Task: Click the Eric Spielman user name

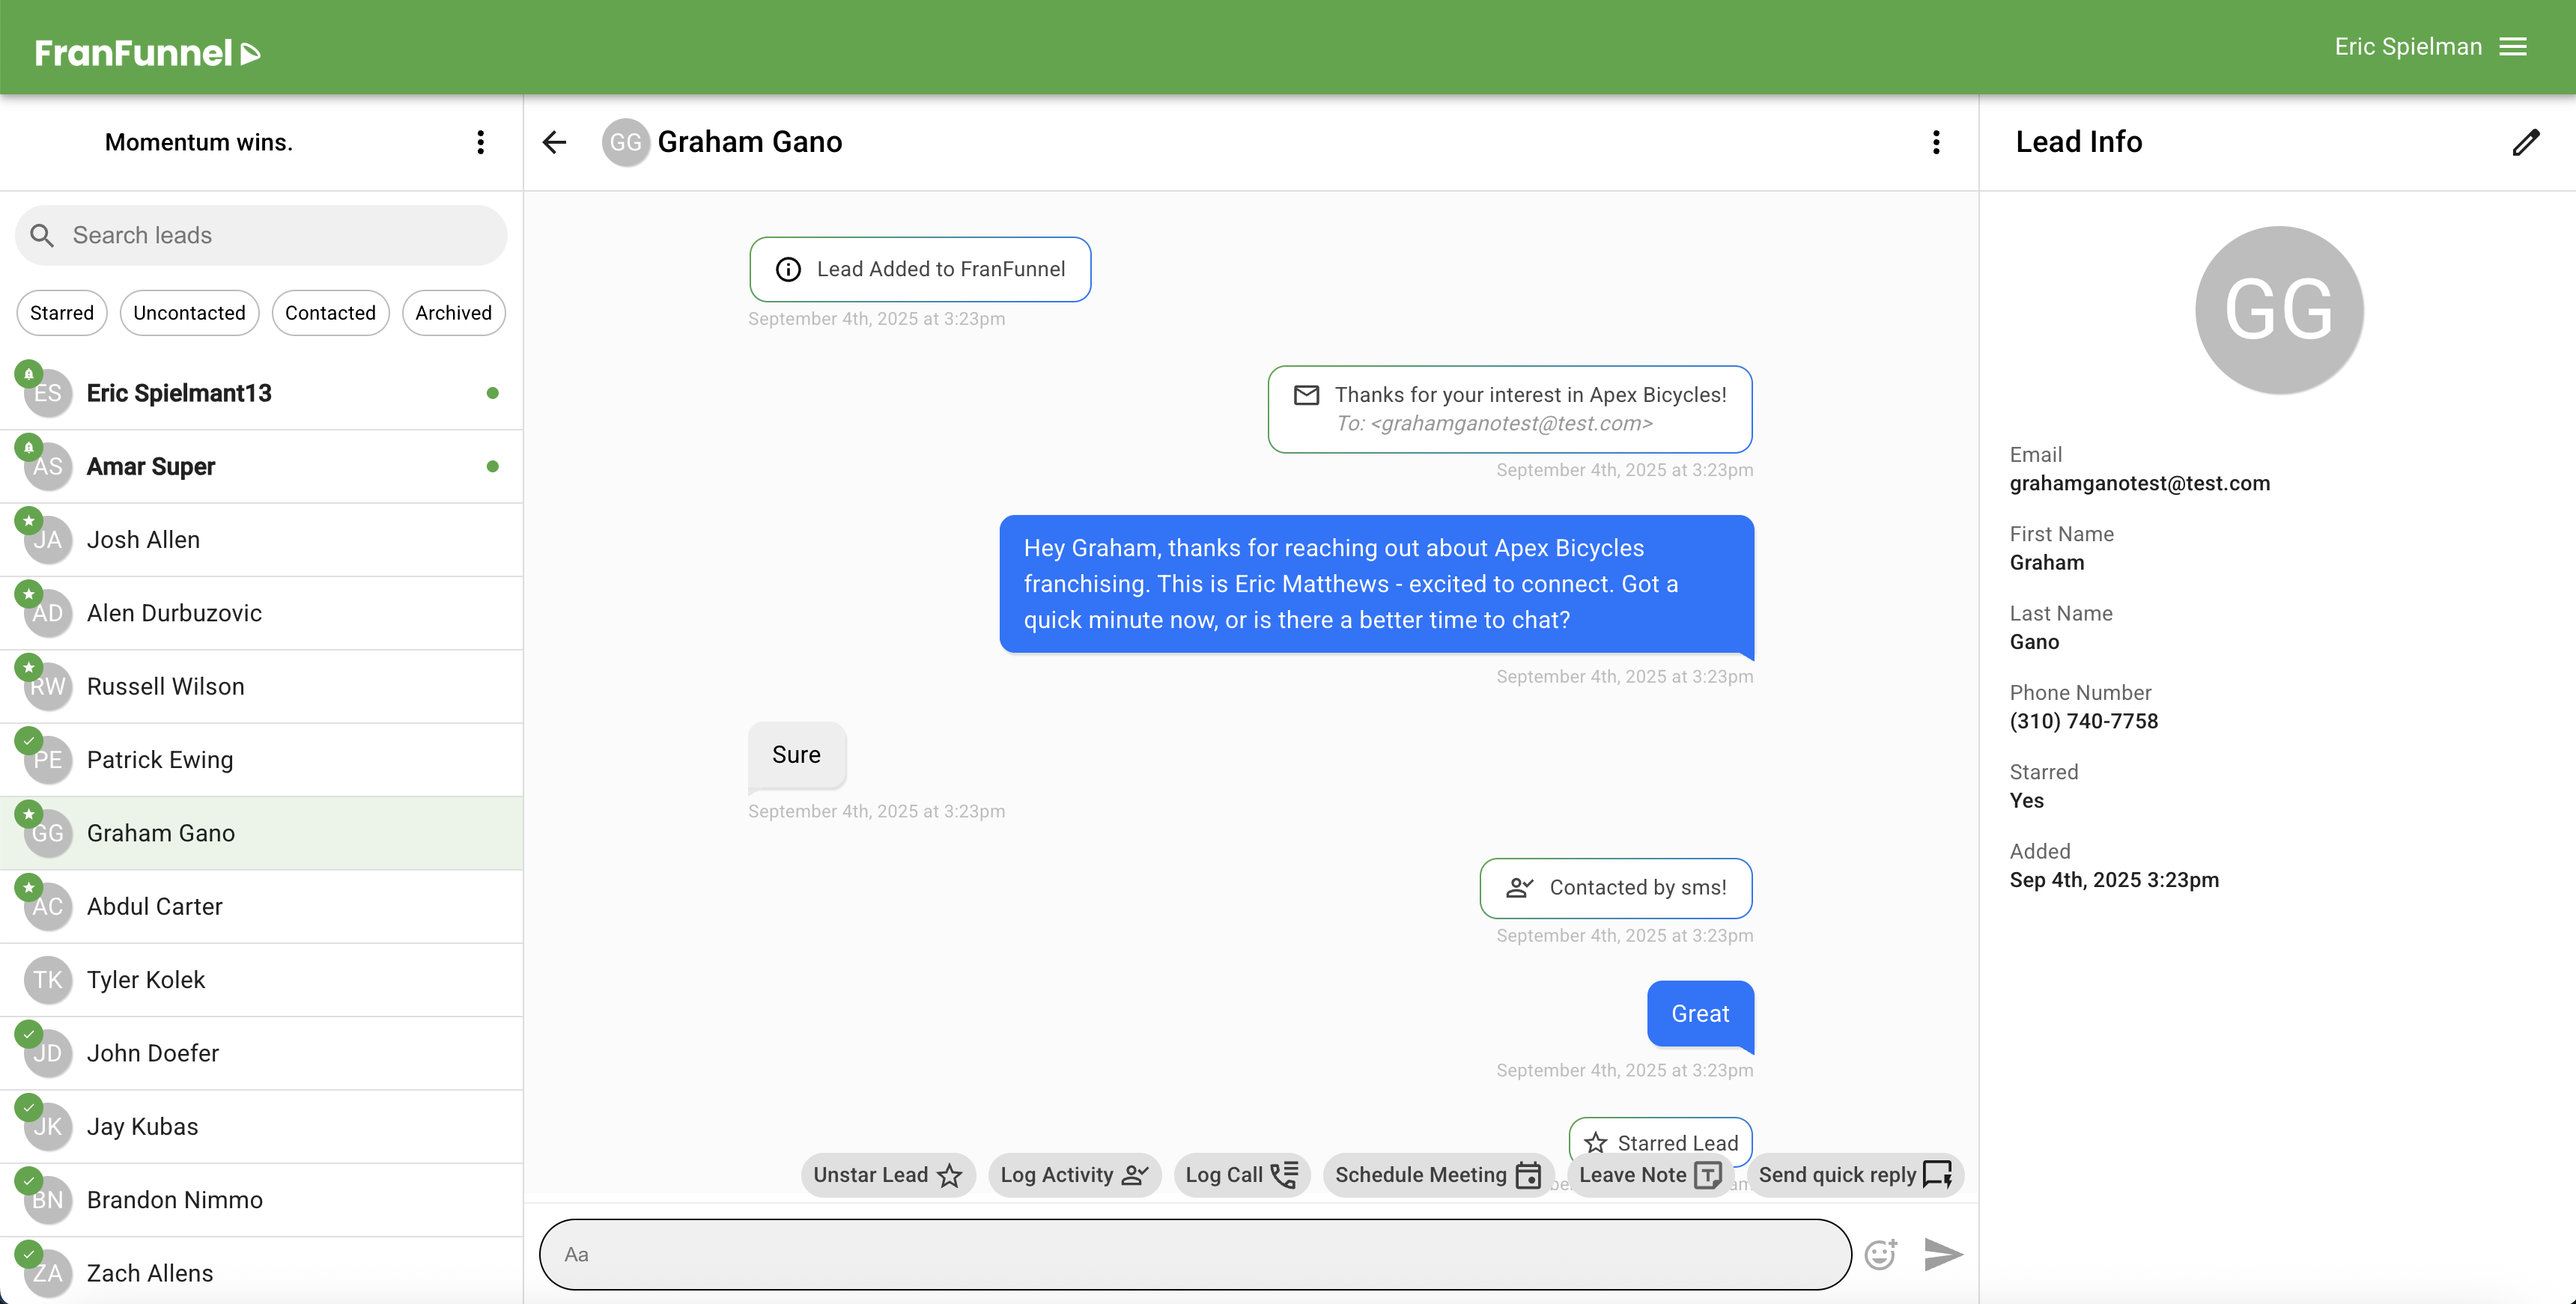Action: (2408, 47)
